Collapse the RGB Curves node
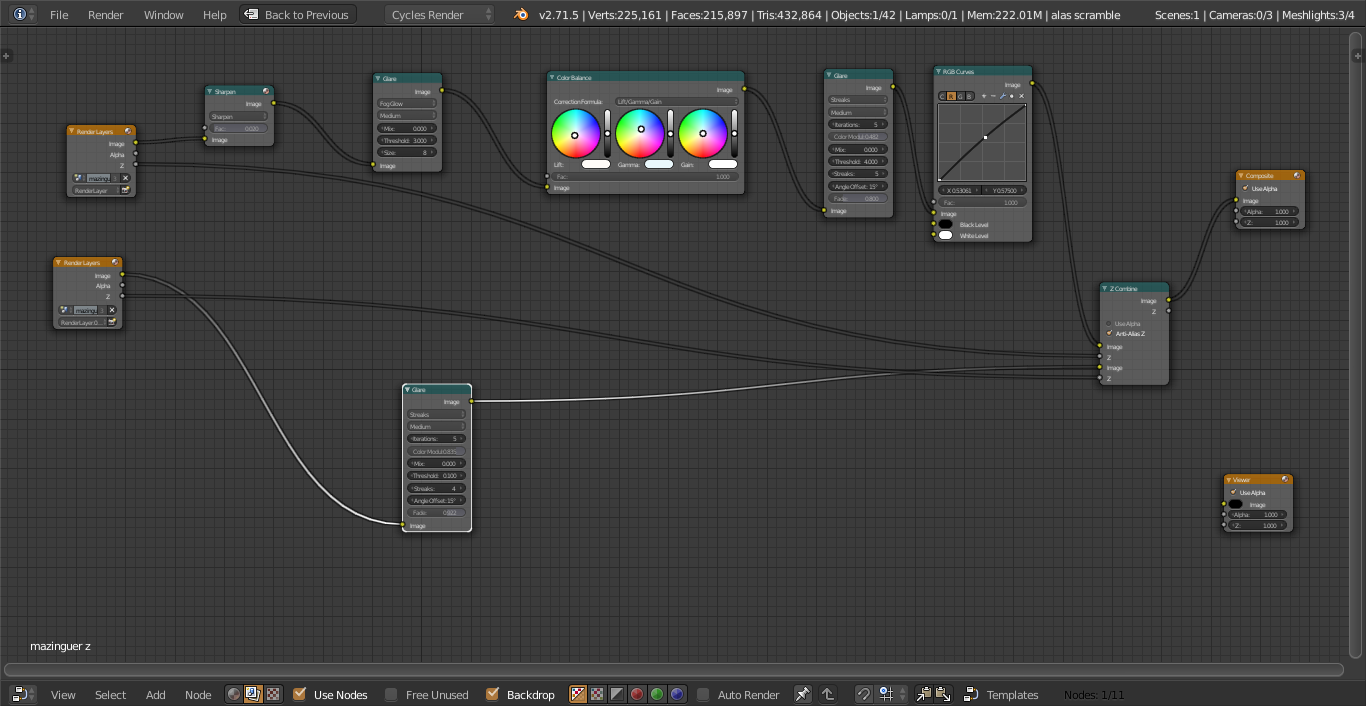Viewport: 1366px width, 706px height. click(x=938, y=72)
